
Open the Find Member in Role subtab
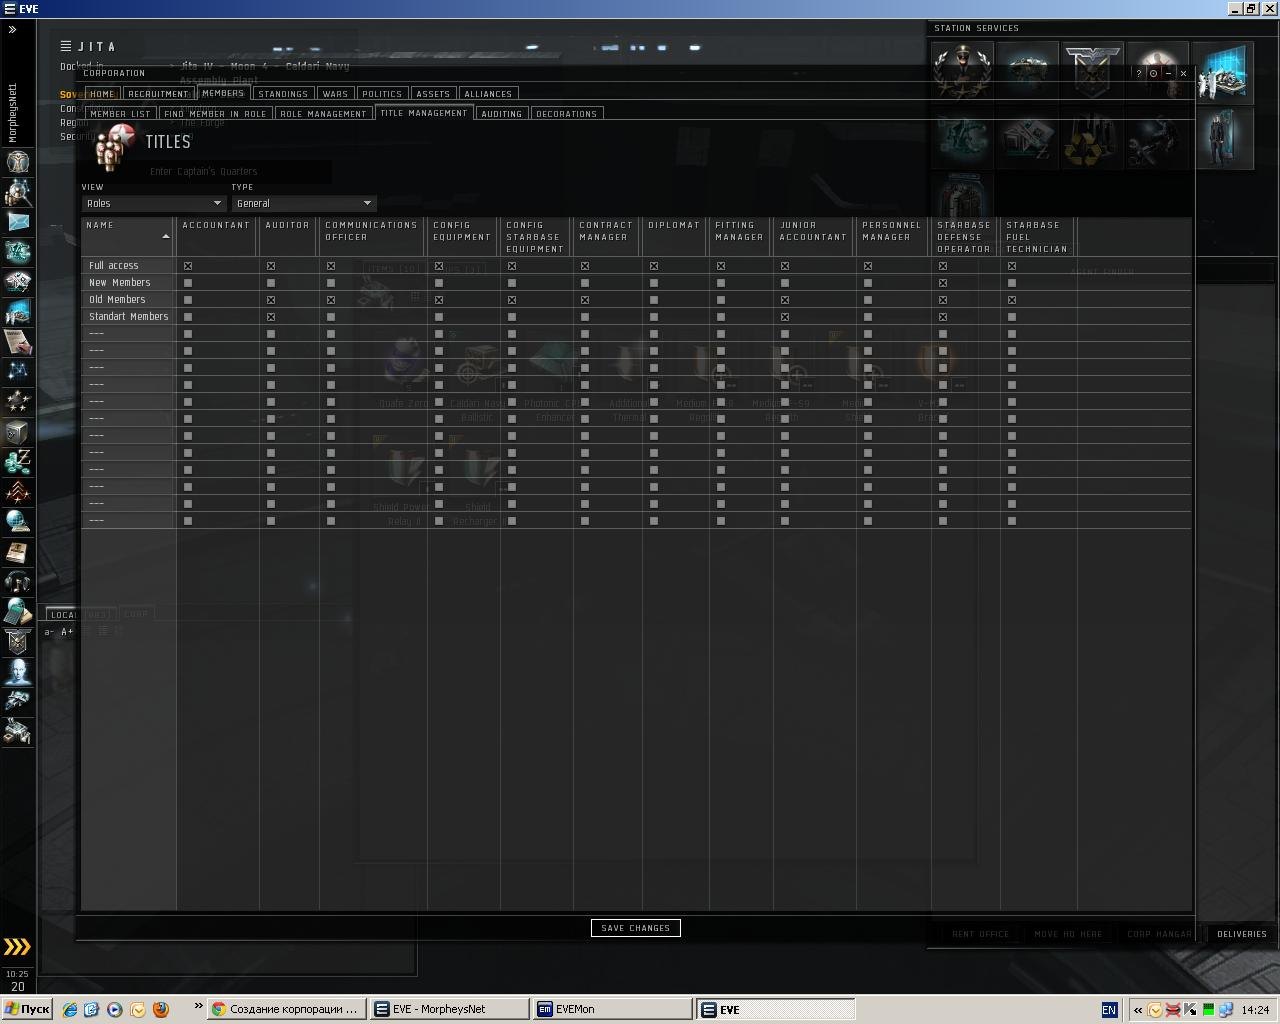click(x=215, y=114)
